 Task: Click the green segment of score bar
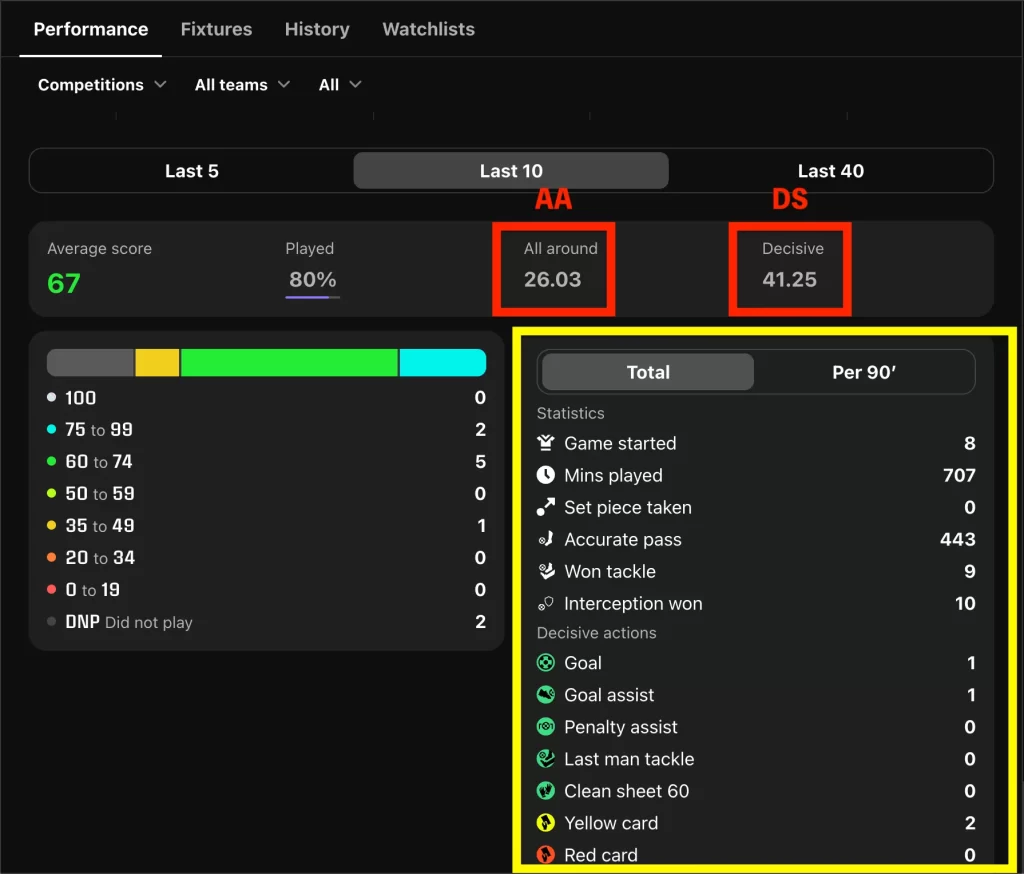tap(289, 363)
